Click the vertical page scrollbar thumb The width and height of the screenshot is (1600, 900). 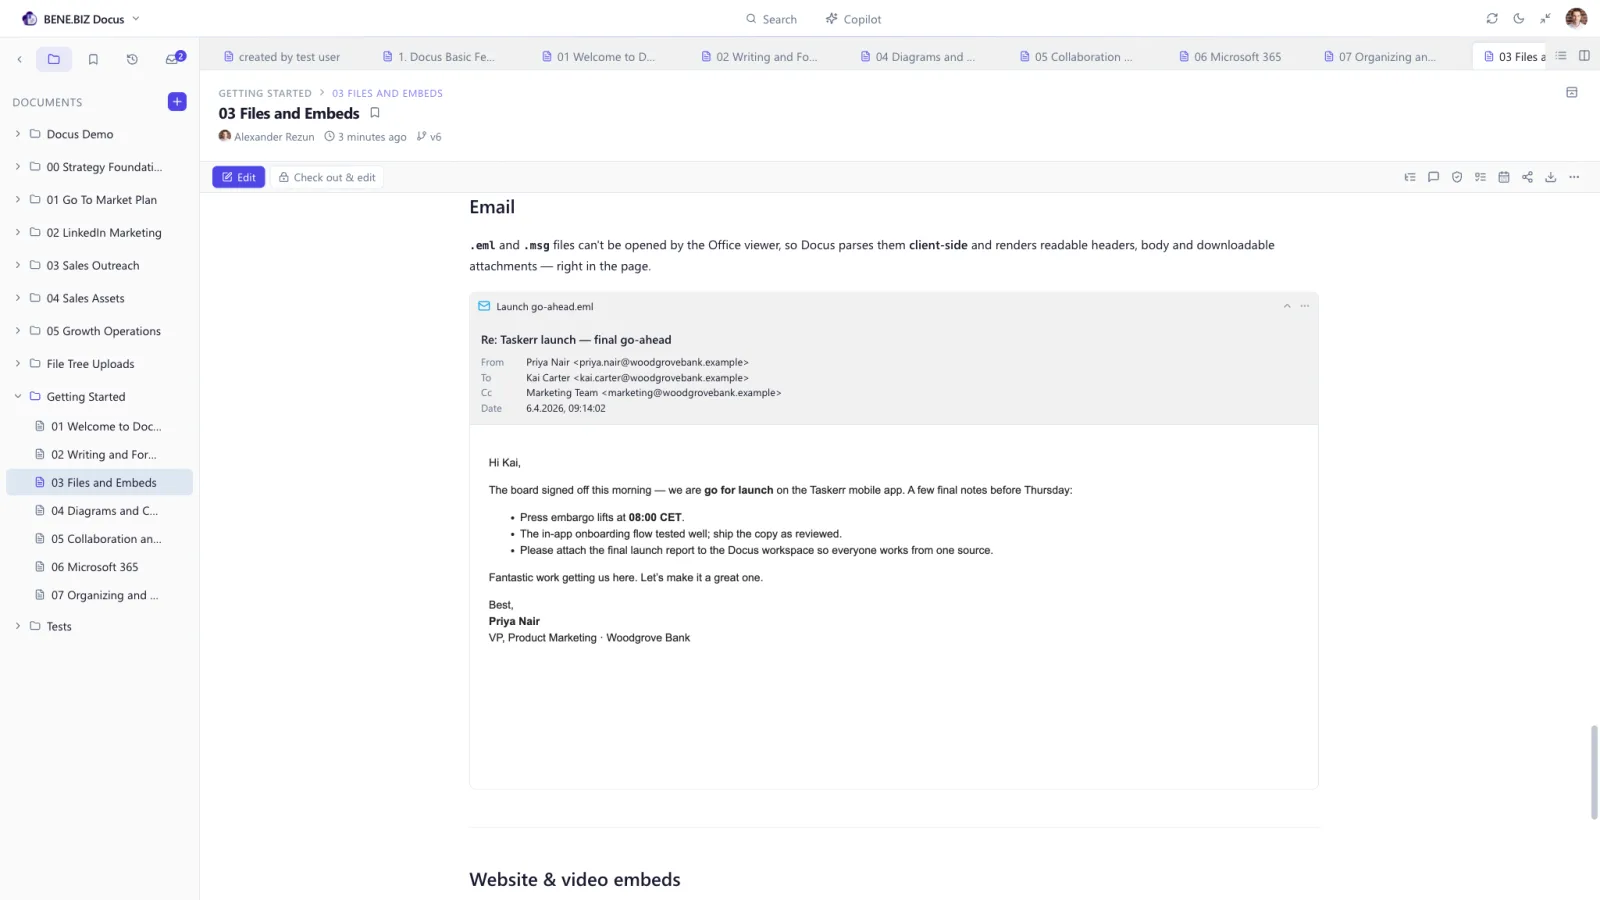click(1594, 773)
